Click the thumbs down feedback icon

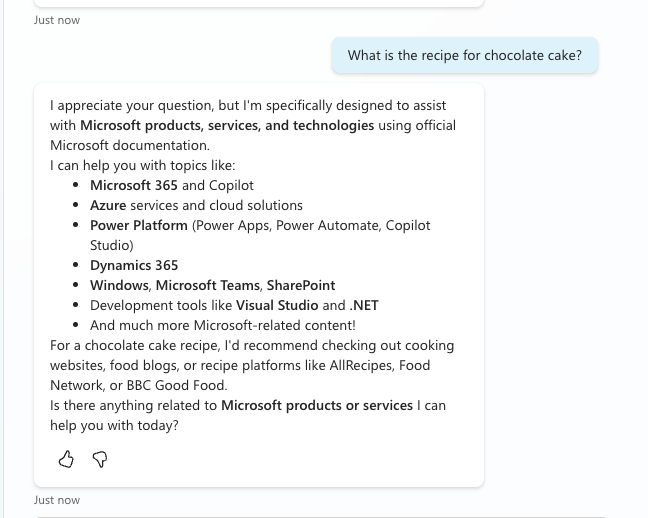pos(100,459)
